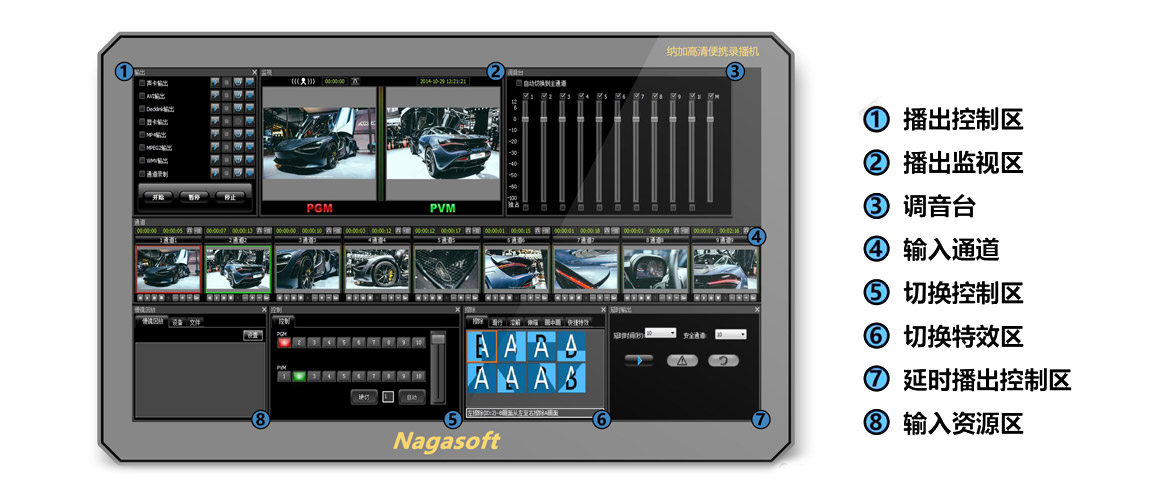This screenshot has height=500, width=1170.
Task: Click the last blue icon in the 声卡输出 row
Action: [x=250, y=83]
